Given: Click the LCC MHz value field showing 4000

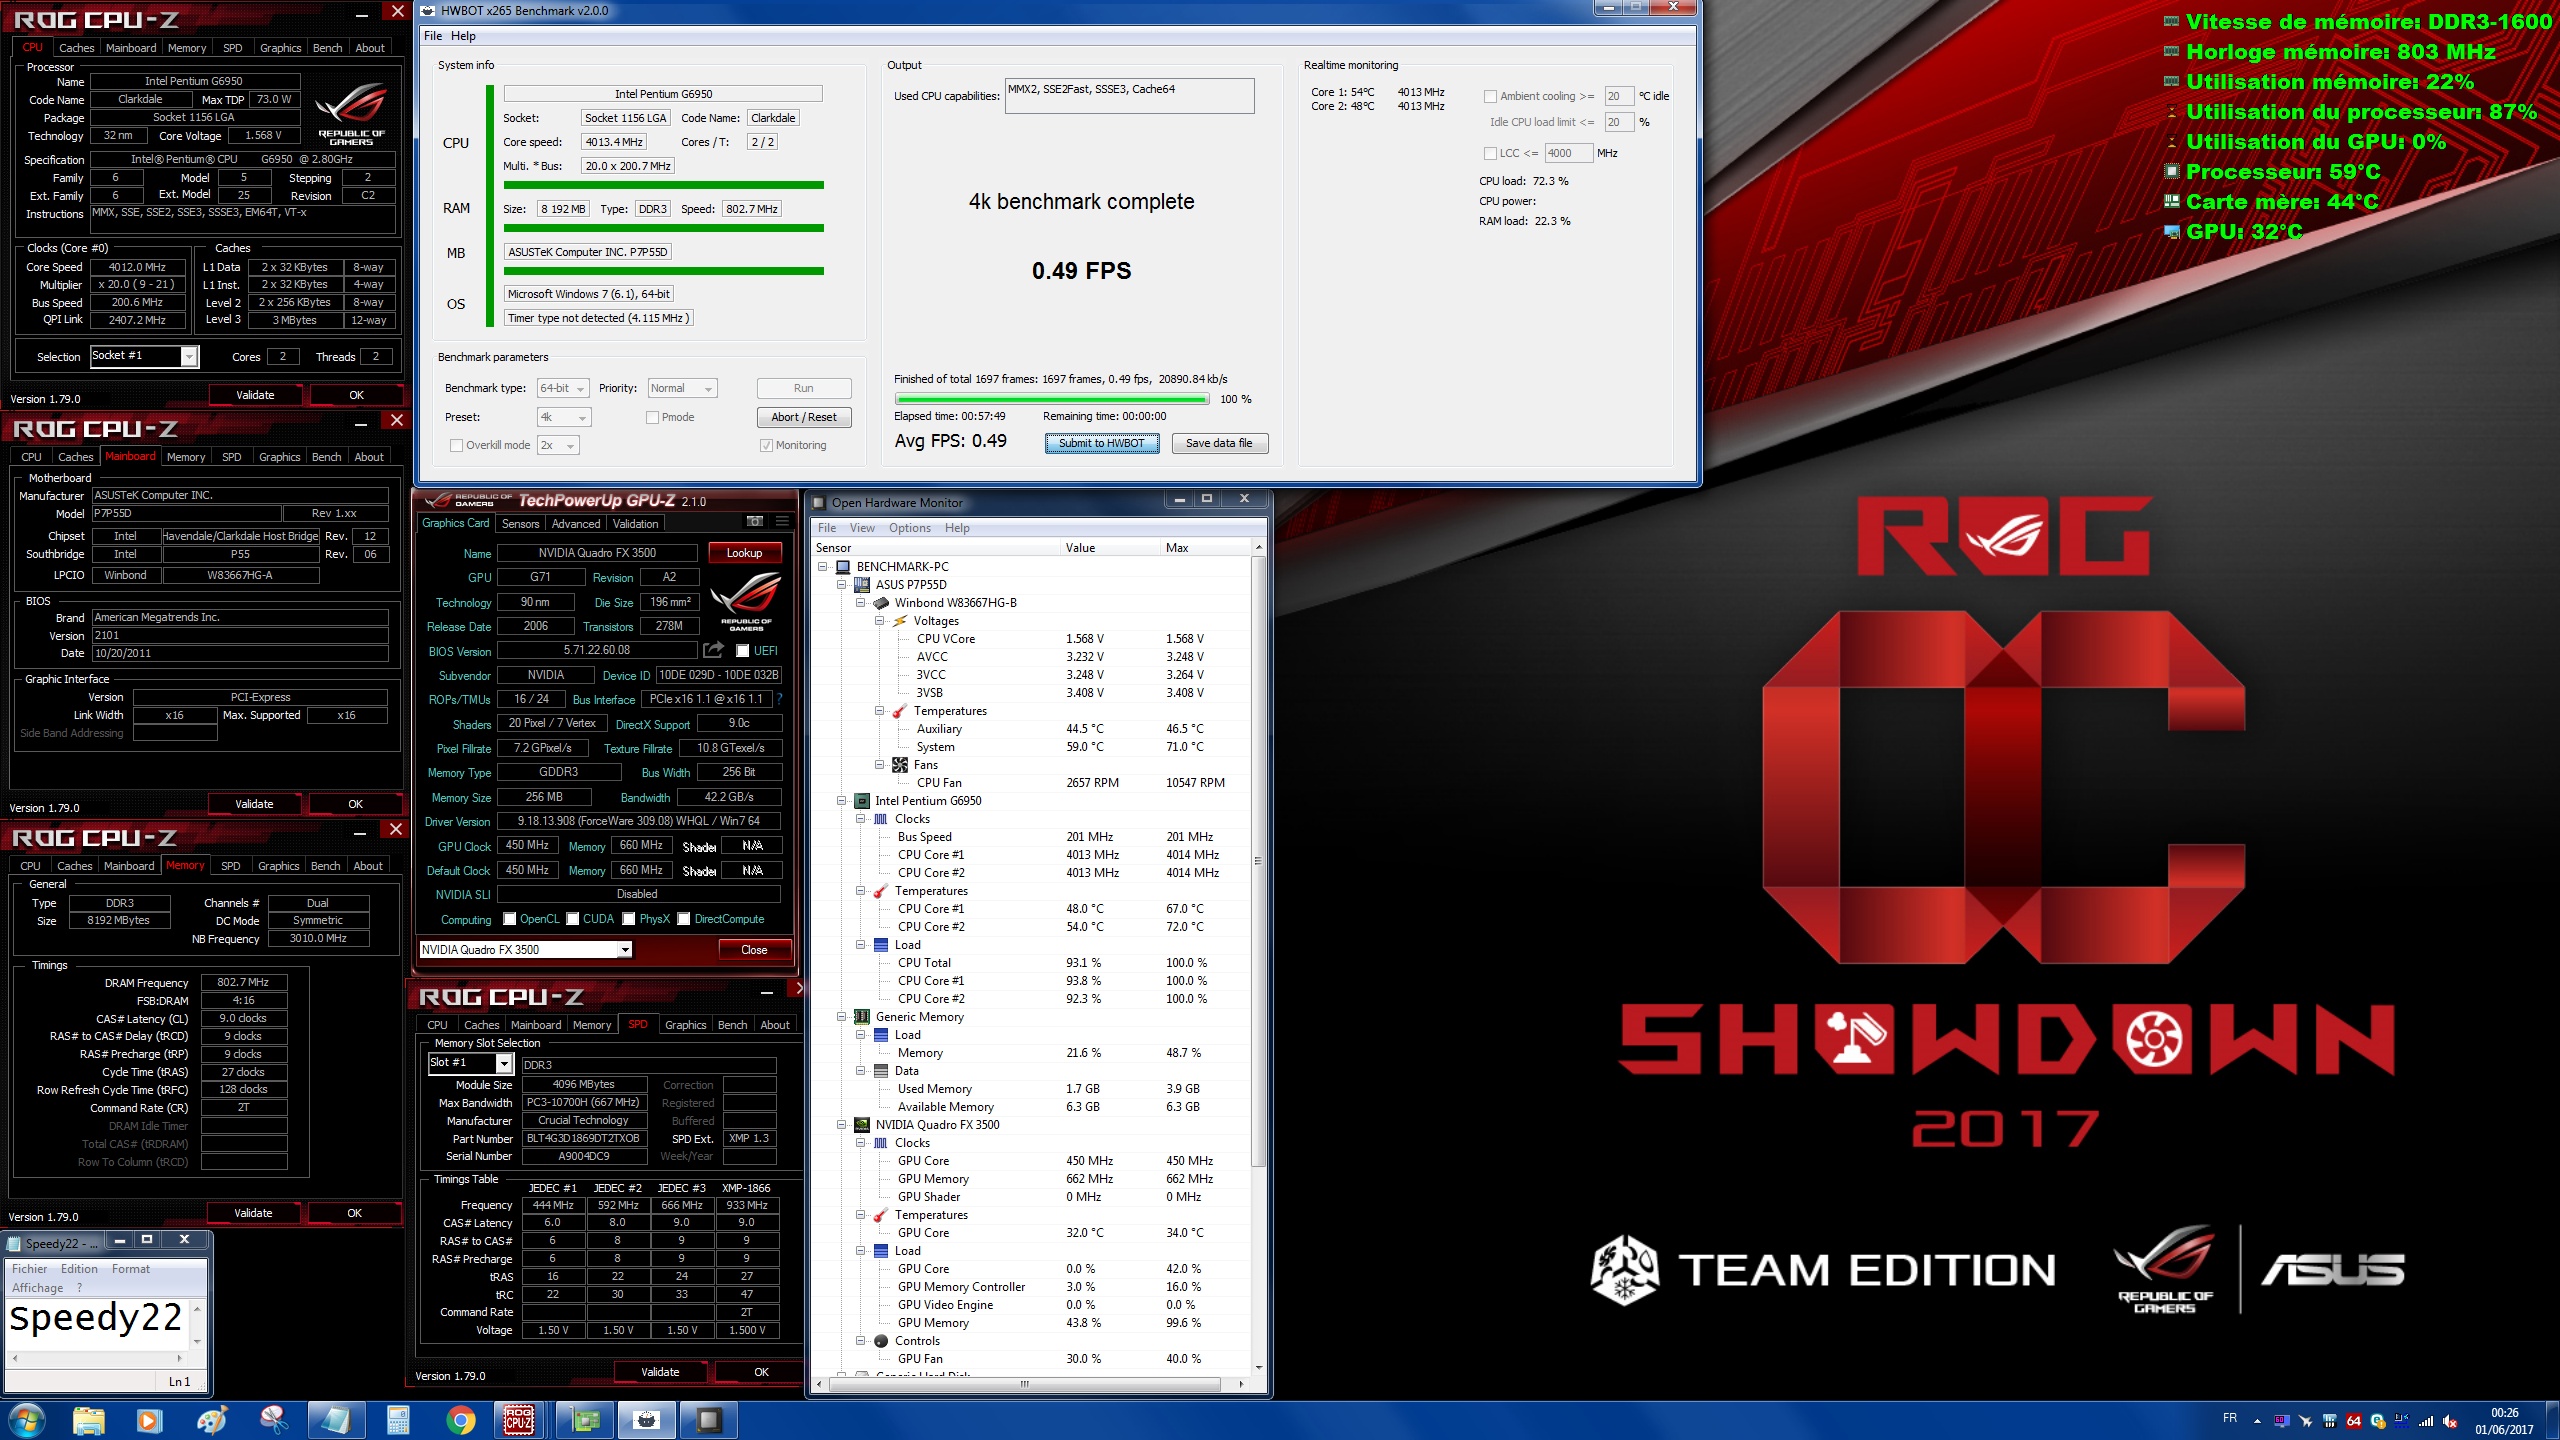Looking at the screenshot, I should coord(1568,154).
